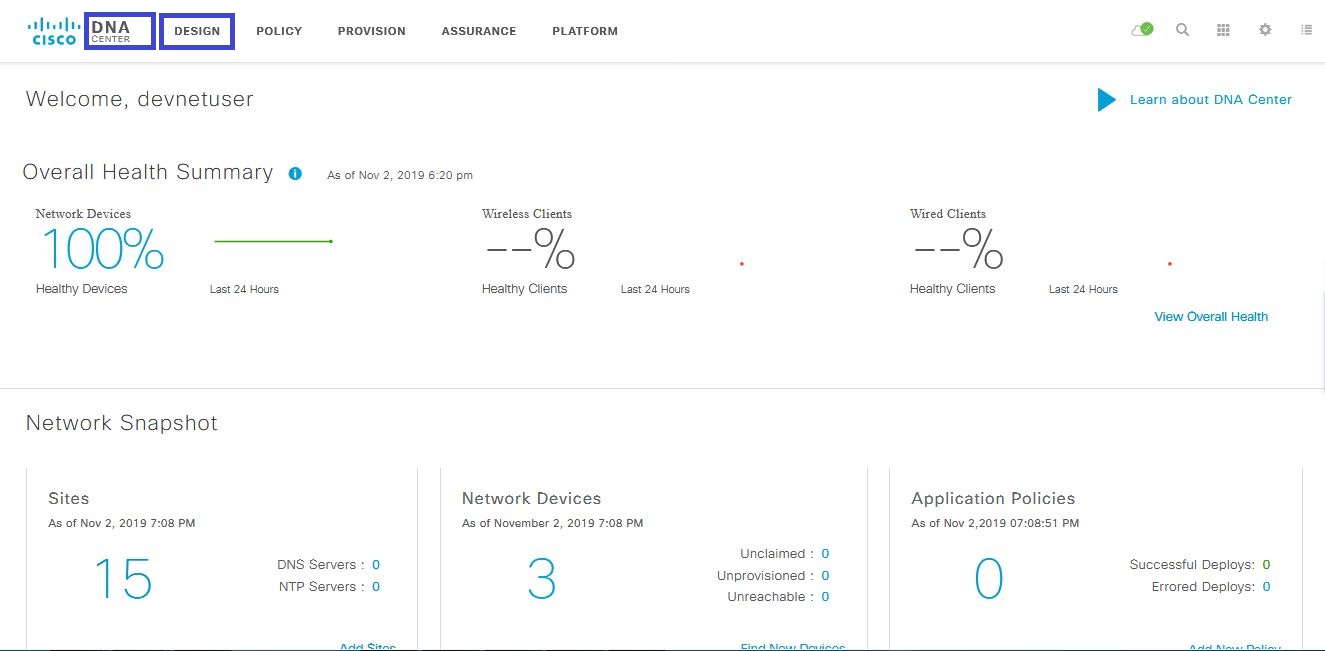The image size is (1325, 651).
Task: Open the applications grid icon
Action: pyautogui.click(x=1222, y=30)
